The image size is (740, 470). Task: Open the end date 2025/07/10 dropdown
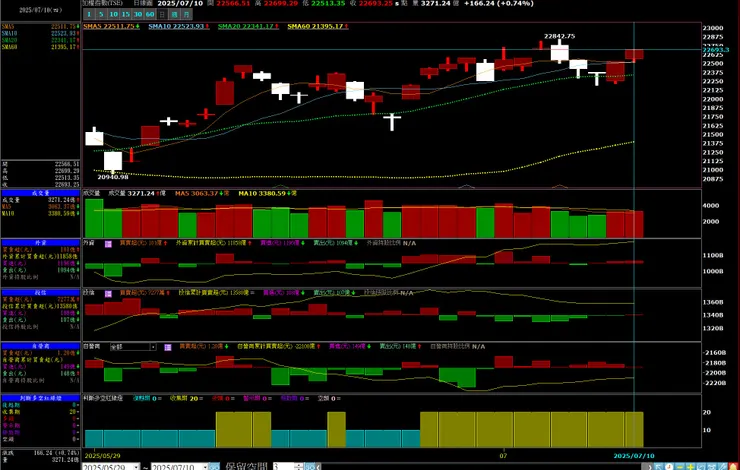point(205,467)
